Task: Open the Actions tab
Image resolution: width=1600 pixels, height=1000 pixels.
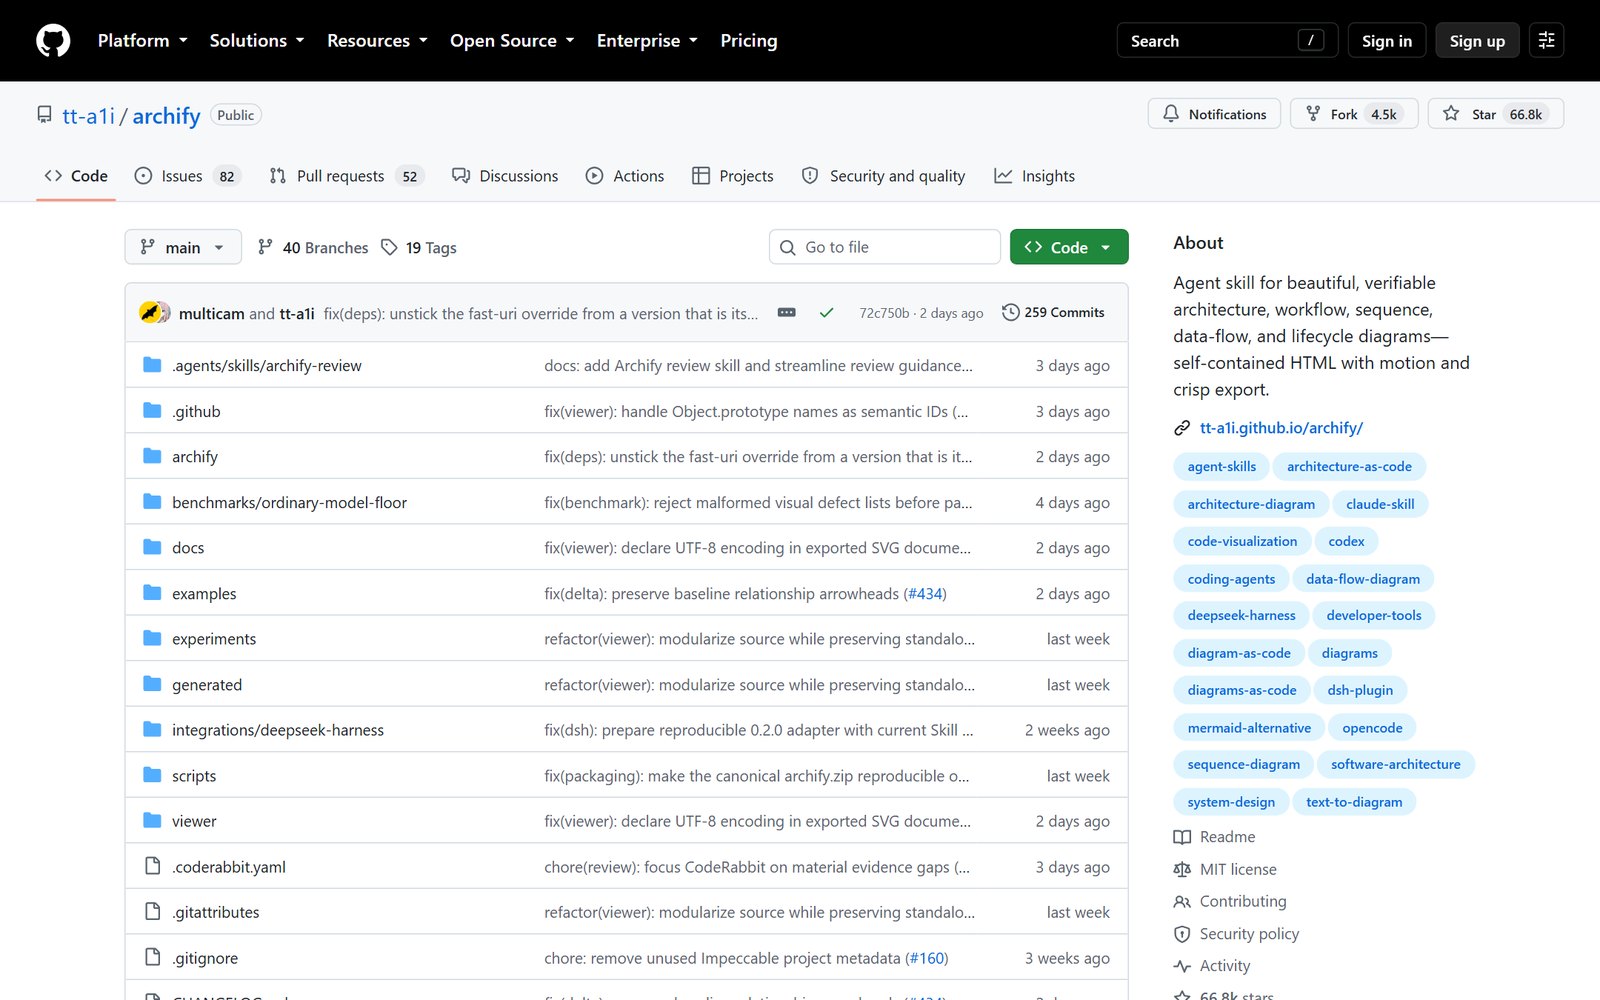Action: pos(625,176)
